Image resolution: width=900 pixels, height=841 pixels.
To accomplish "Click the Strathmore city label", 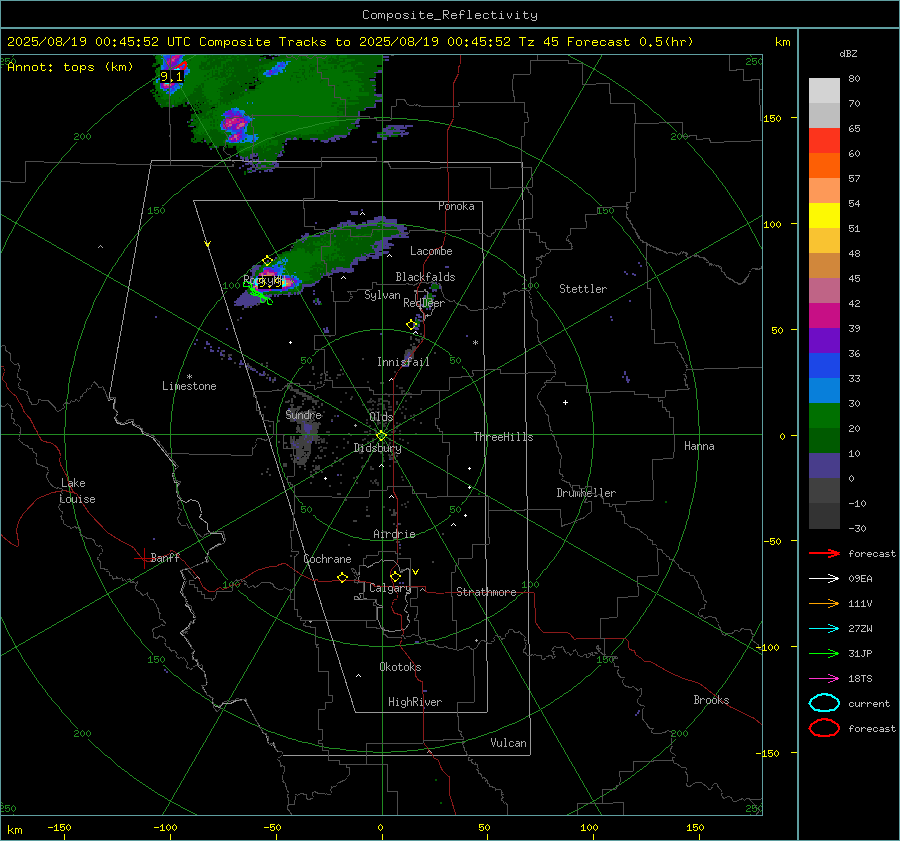I will coord(486,592).
